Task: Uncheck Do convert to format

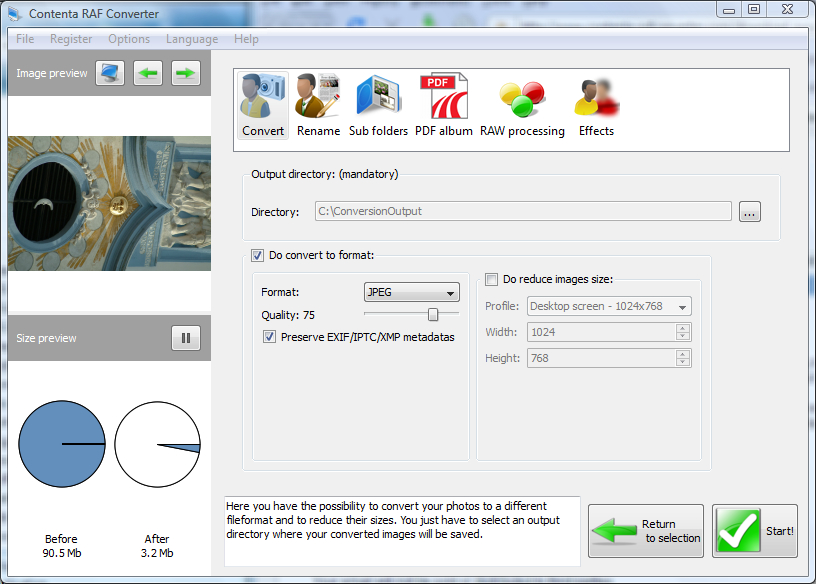Action: click(x=258, y=255)
